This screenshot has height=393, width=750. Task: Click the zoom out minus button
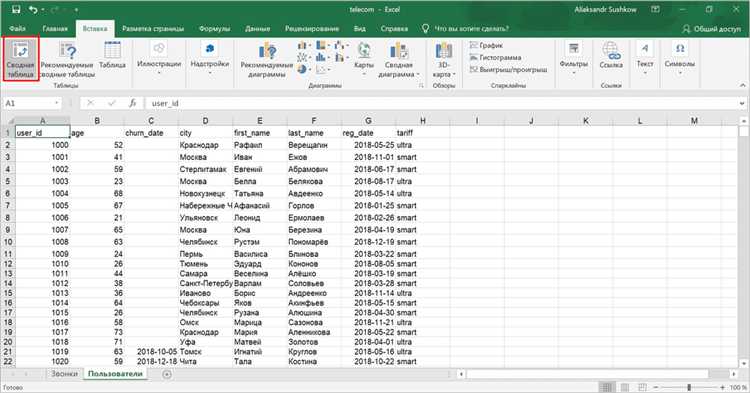[656, 387]
